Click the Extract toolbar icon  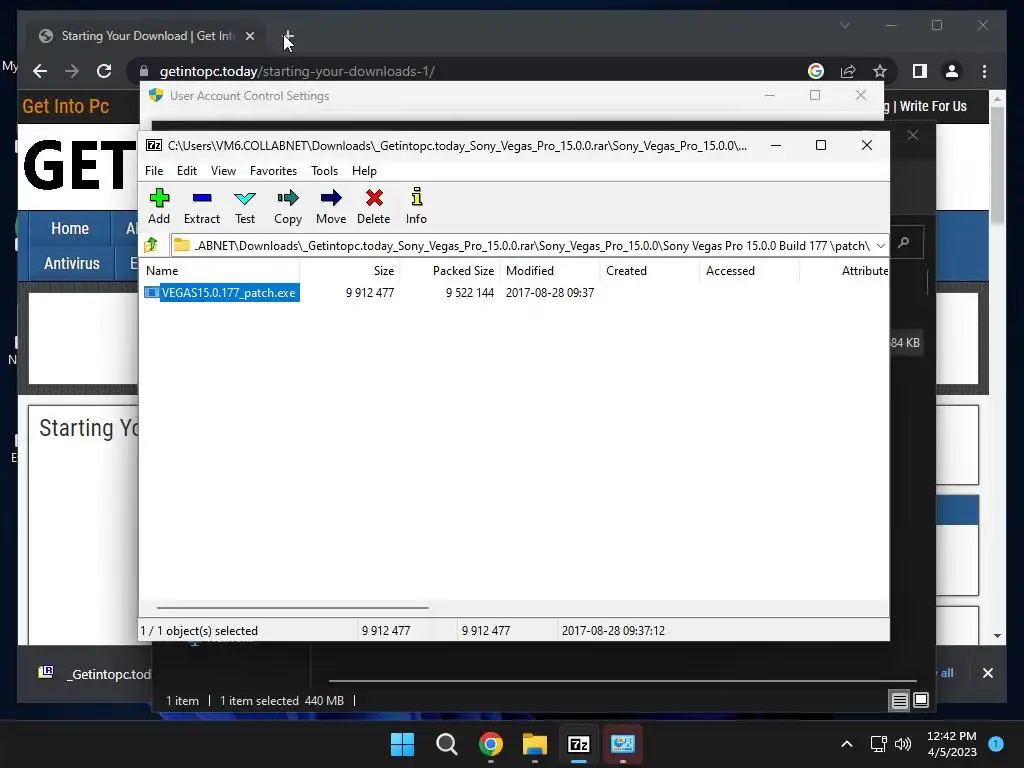[202, 206]
